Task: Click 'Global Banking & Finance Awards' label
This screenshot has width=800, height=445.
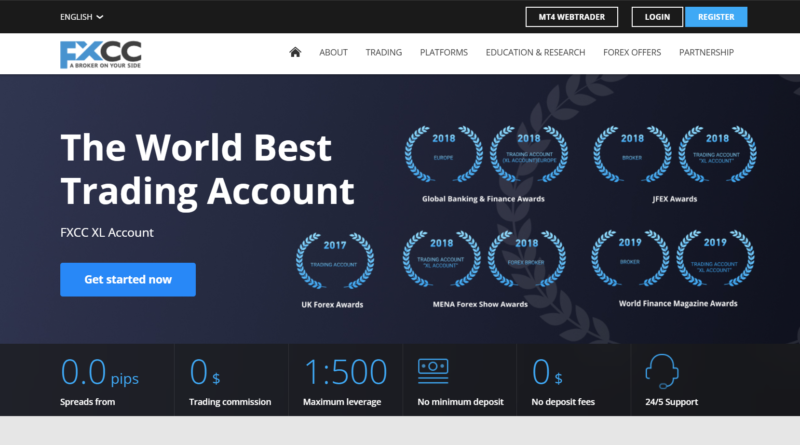Action: click(x=483, y=199)
